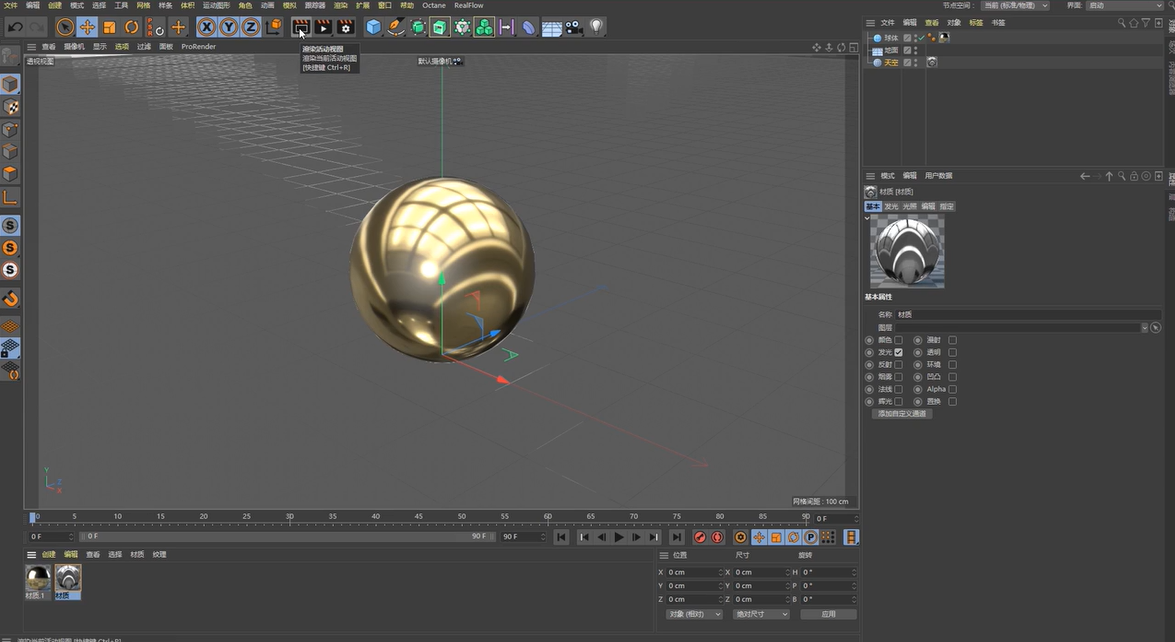Click the Light bulb icon
The width and height of the screenshot is (1175, 642).
coord(596,28)
